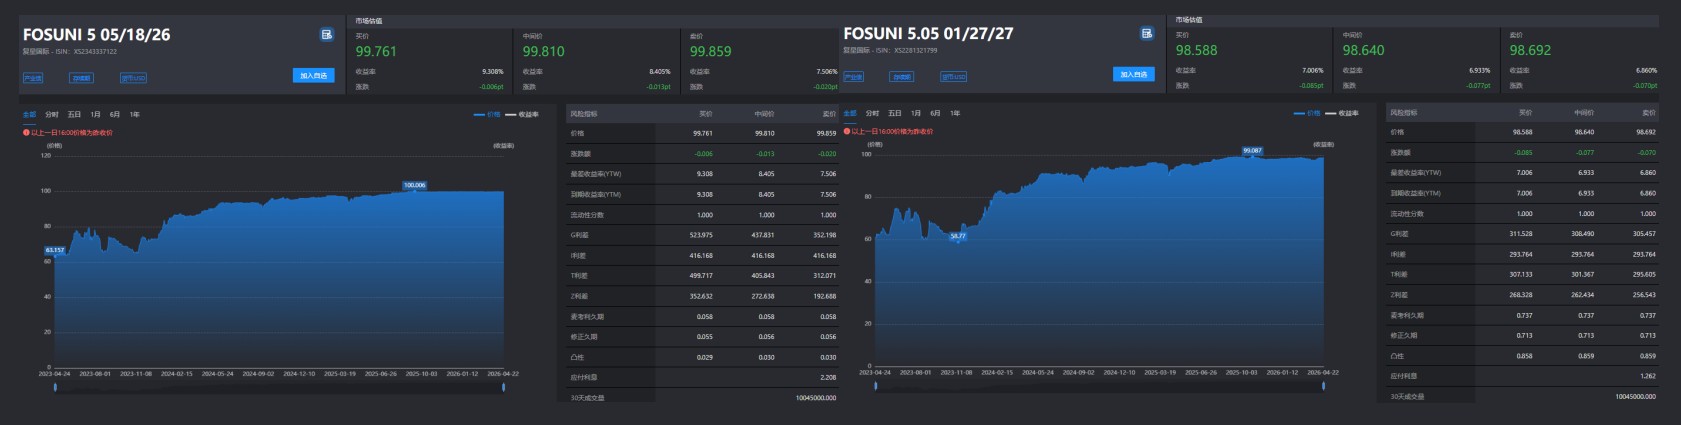Click the red warning icon above left chart
Image resolution: width=1681 pixels, height=425 pixels.
pos(26,132)
